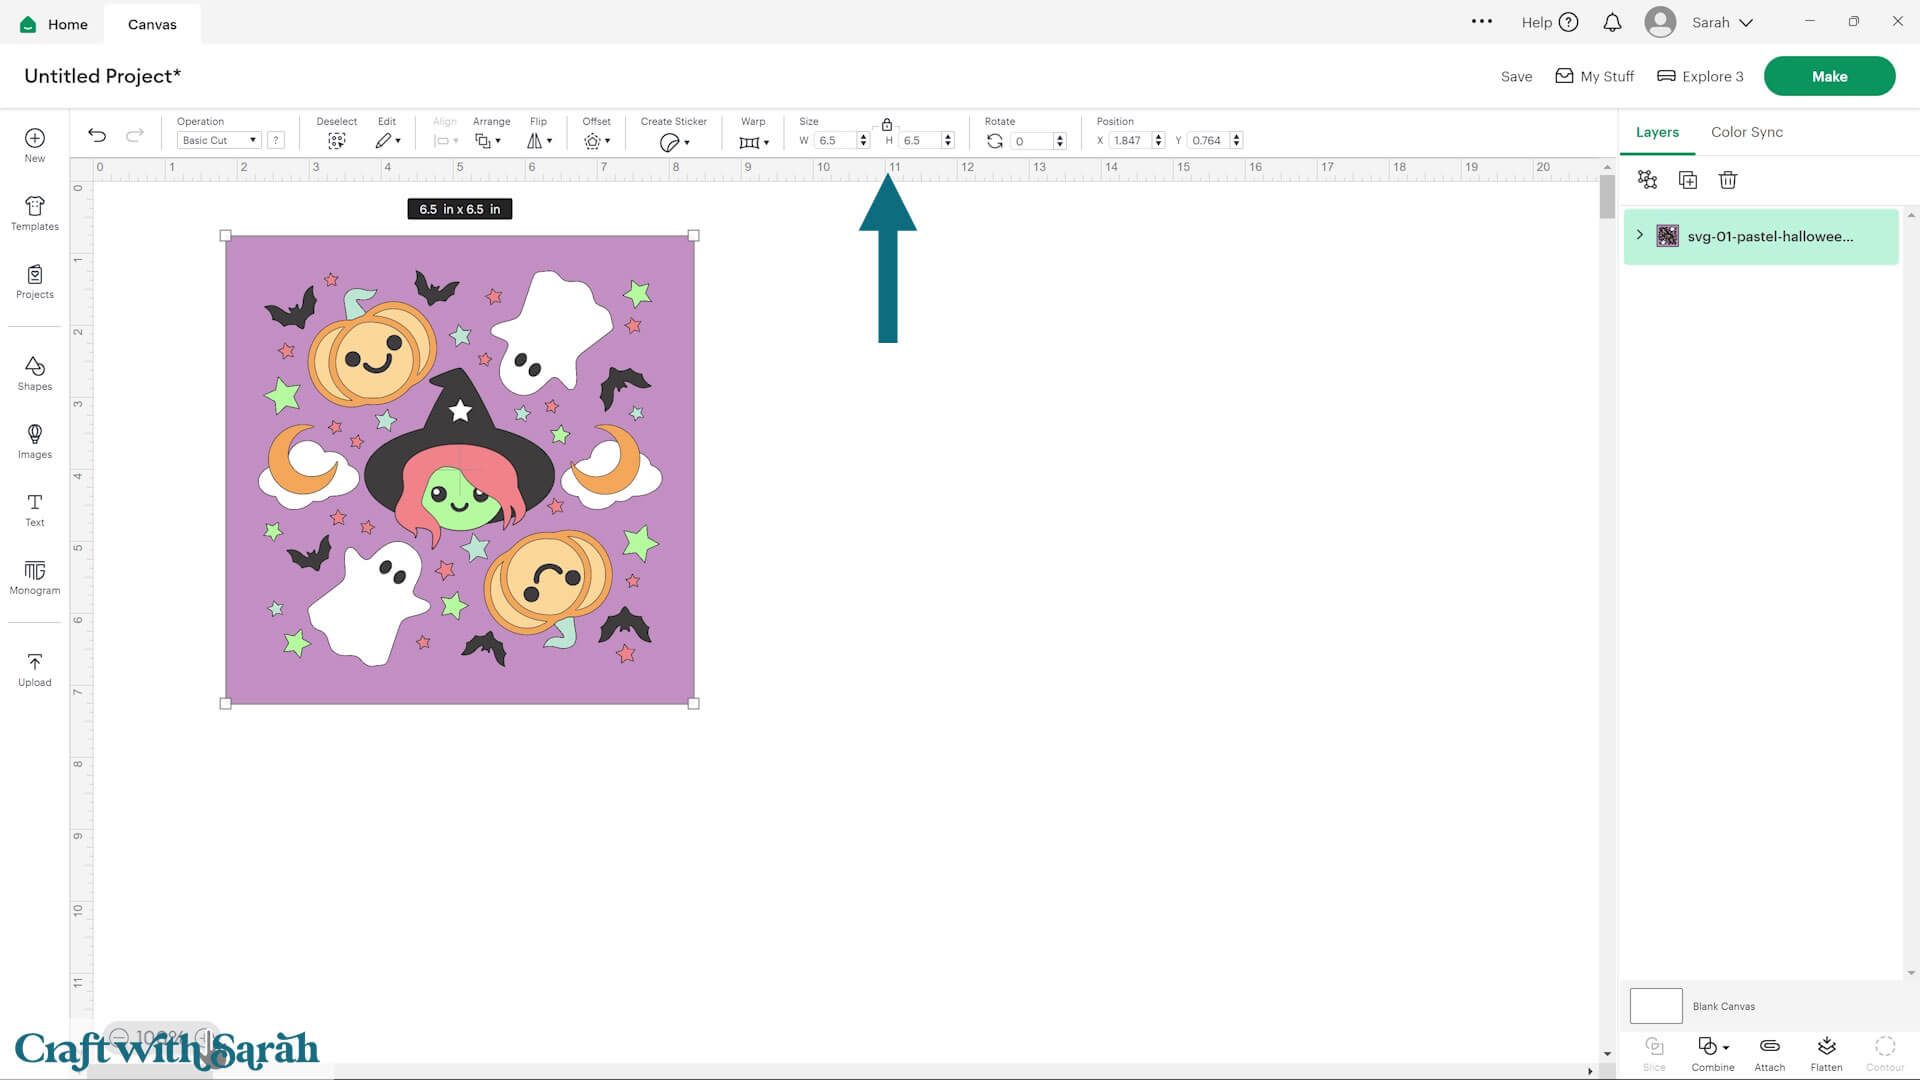Click the Deselect icon in toolbar
This screenshot has height=1080, width=1920.
[336, 141]
